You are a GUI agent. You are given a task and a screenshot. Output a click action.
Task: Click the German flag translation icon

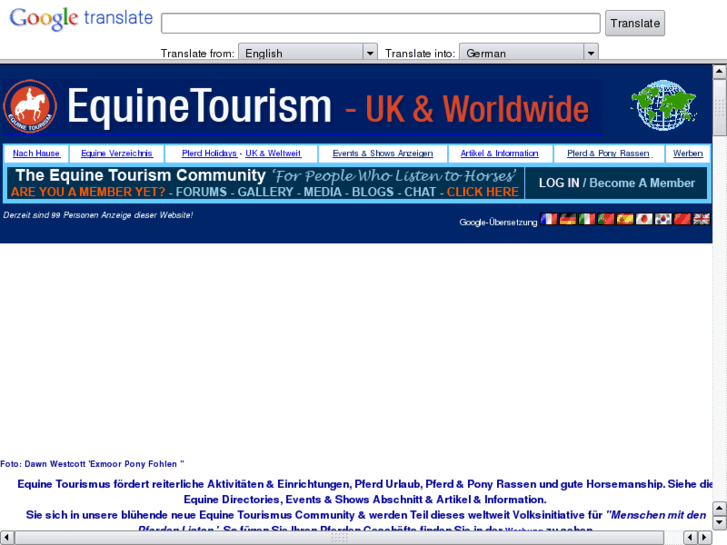coord(568,219)
